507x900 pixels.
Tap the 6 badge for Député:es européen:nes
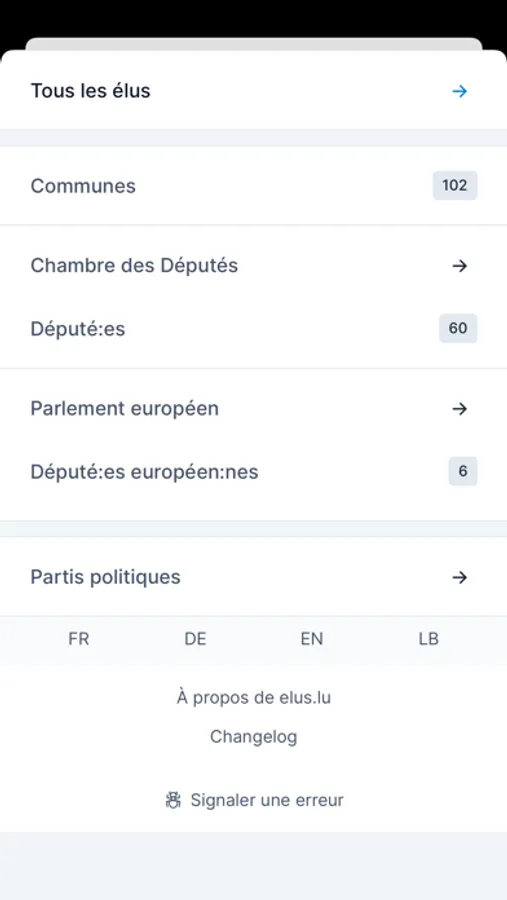coord(463,471)
